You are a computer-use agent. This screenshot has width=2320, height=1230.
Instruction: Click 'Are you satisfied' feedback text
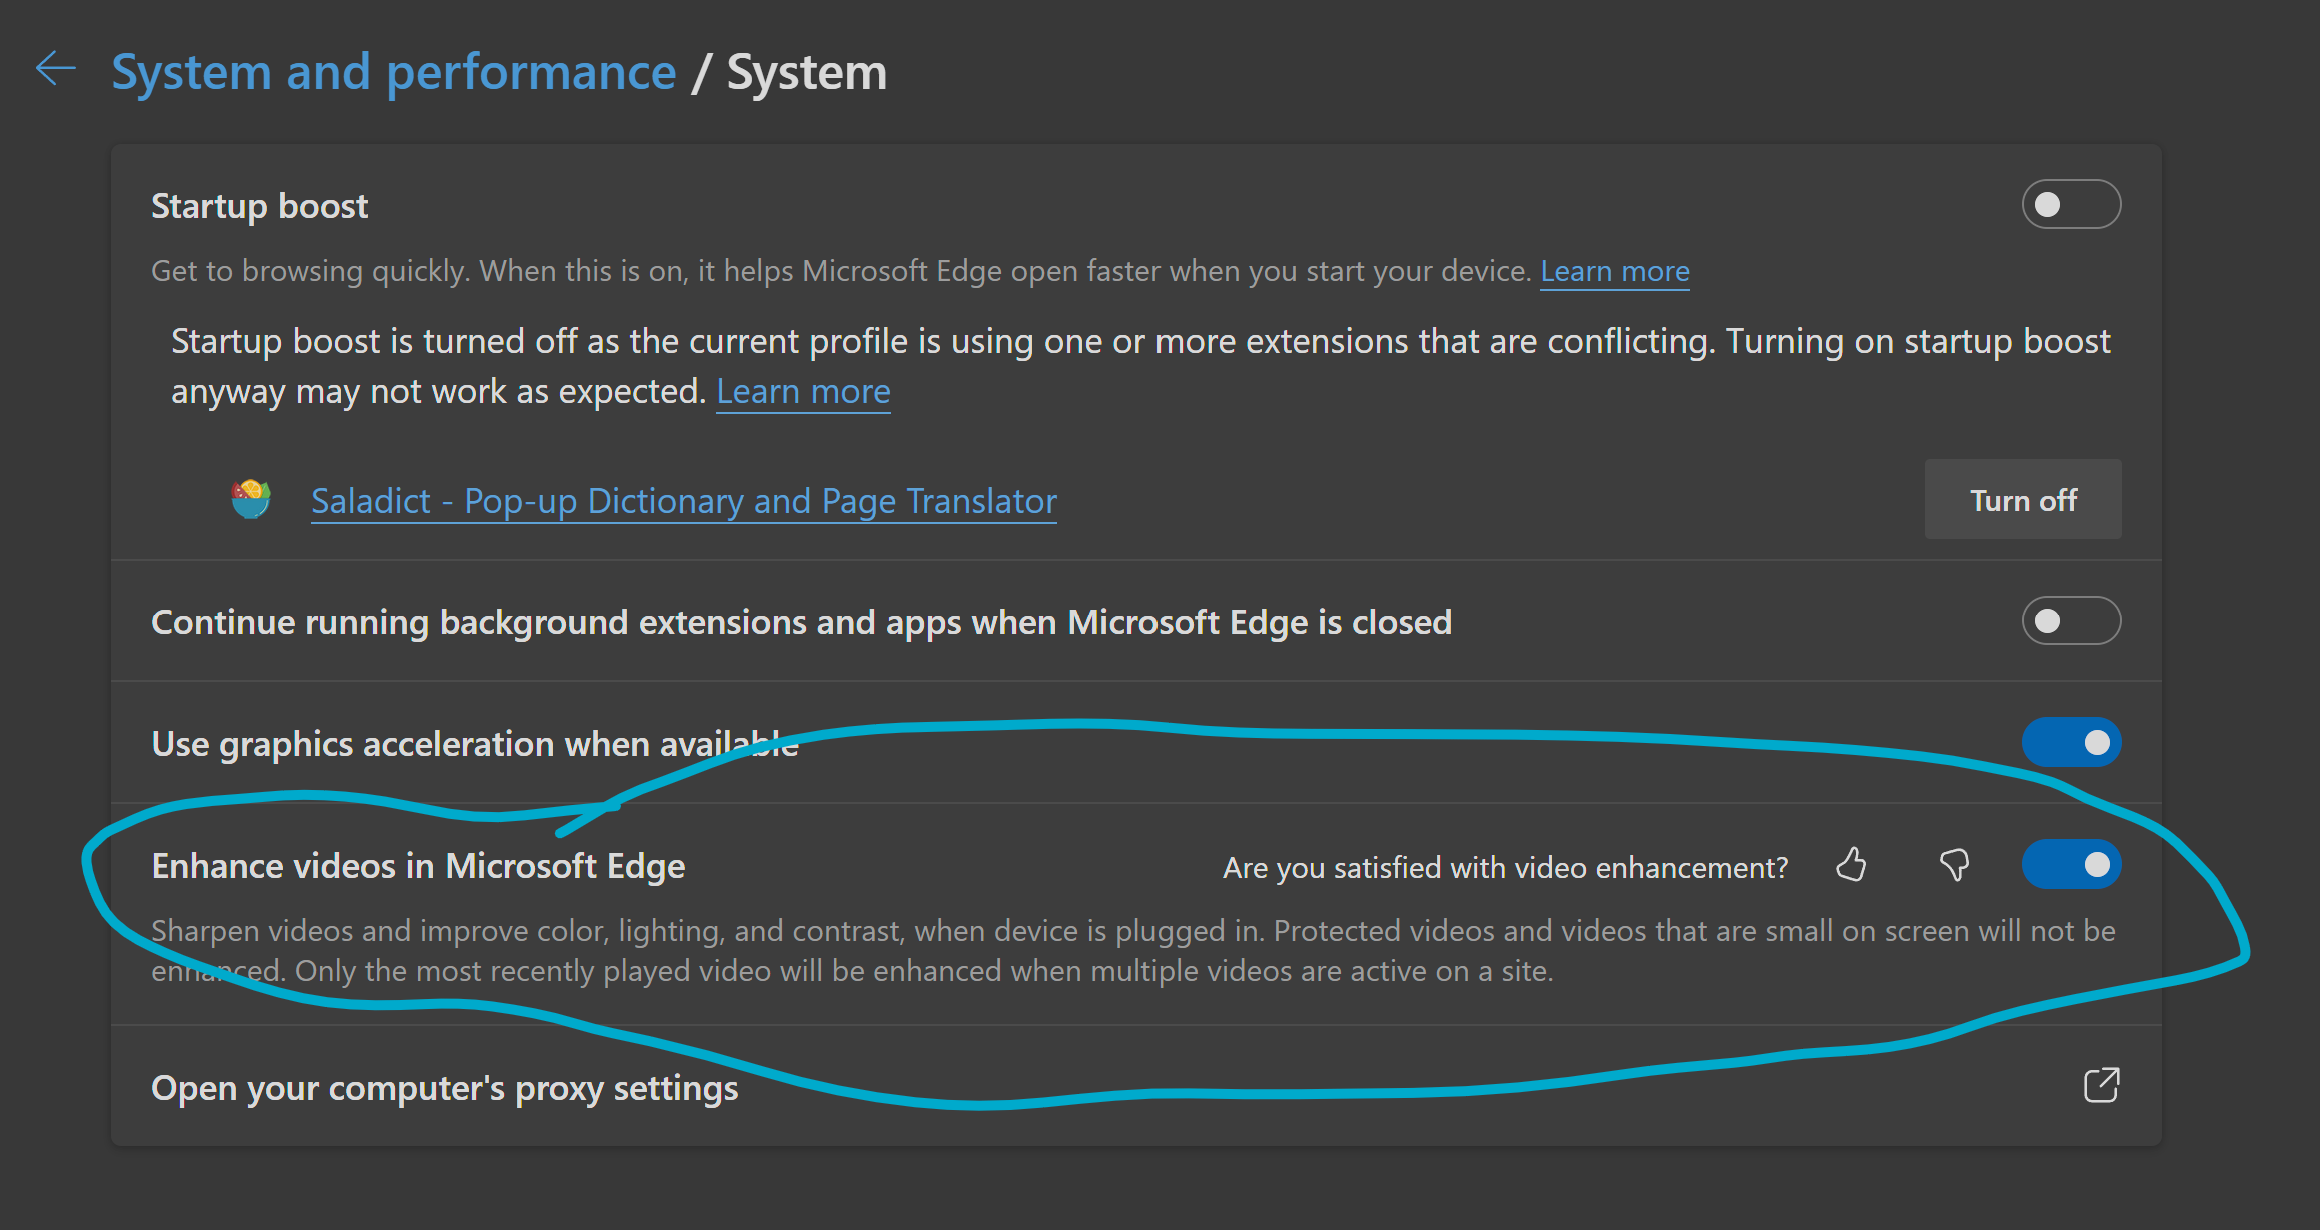click(x=1505, y=868)
